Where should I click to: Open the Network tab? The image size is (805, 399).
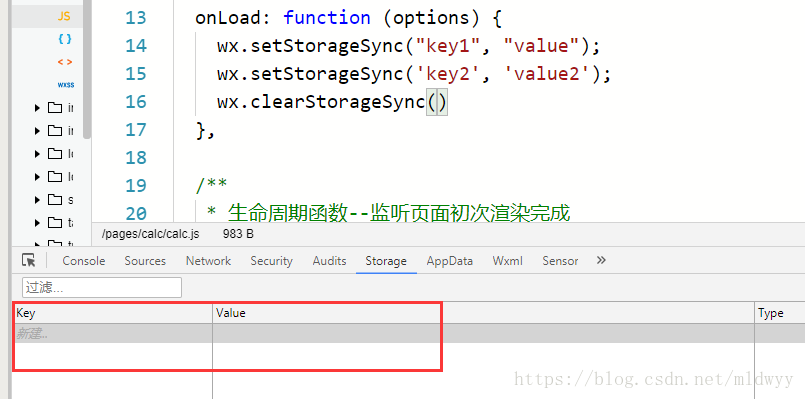(208, 261)
